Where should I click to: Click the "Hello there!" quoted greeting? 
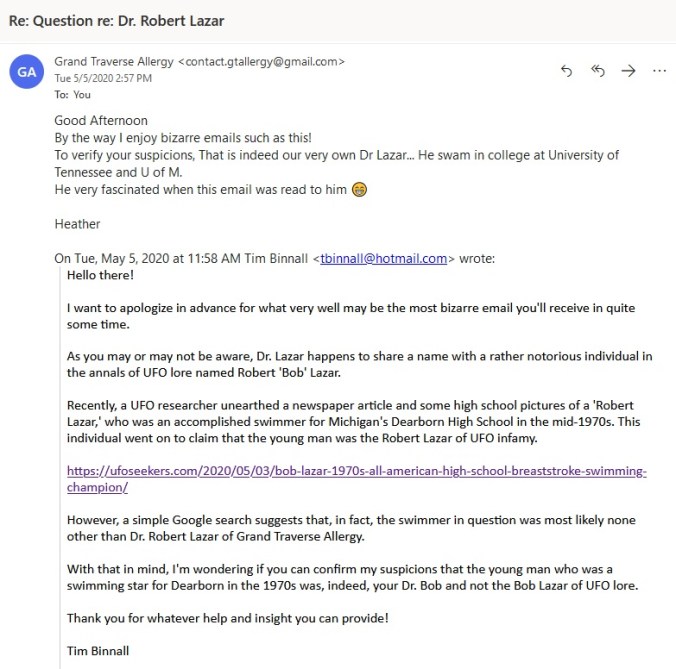[100, 274]
